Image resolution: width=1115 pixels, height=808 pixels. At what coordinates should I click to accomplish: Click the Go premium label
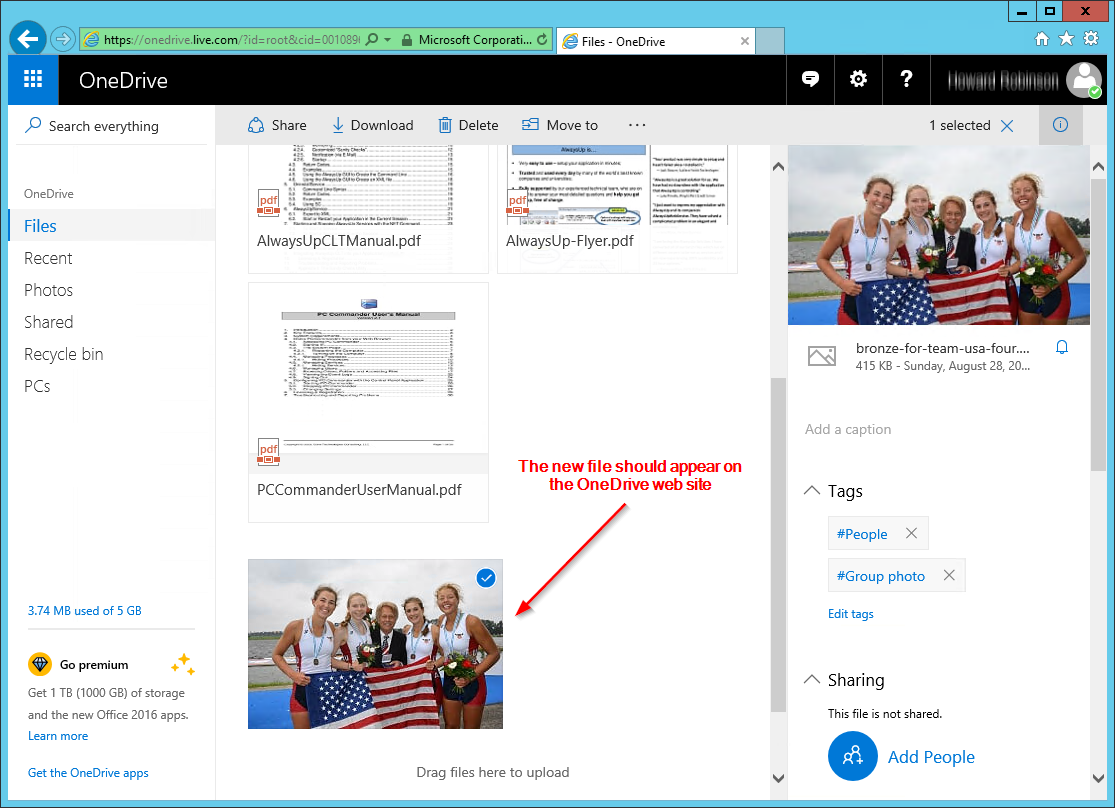[x=94, y=664]
